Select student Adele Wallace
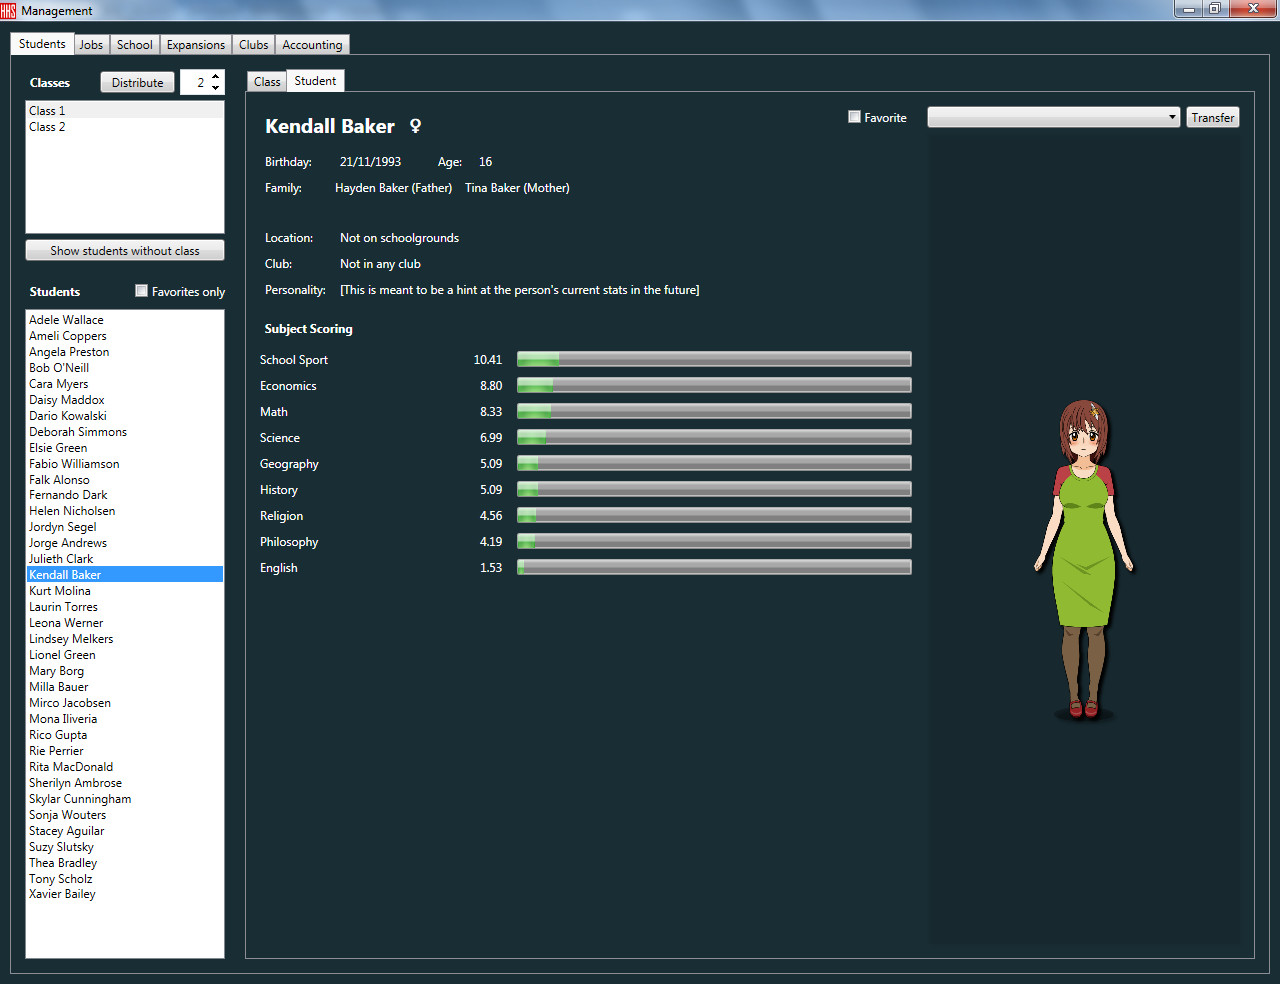The image size is (1280, 984). click(x=125, y=319)
